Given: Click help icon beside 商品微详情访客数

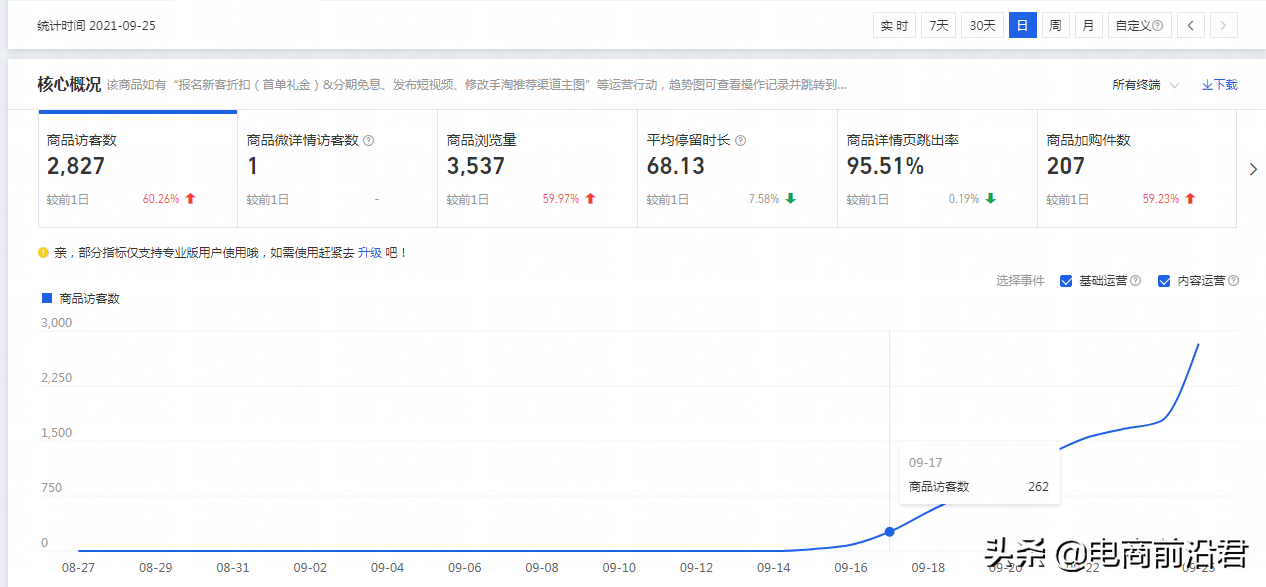Looking at the screenshot, I should 369,141.
